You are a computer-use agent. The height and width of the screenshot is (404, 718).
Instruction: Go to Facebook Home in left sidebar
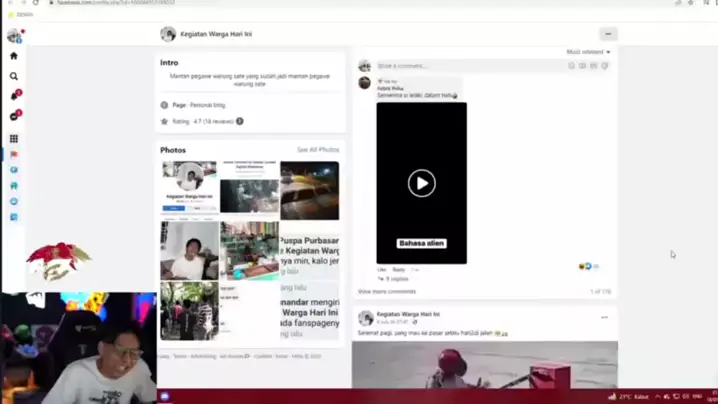pos(14,56)
